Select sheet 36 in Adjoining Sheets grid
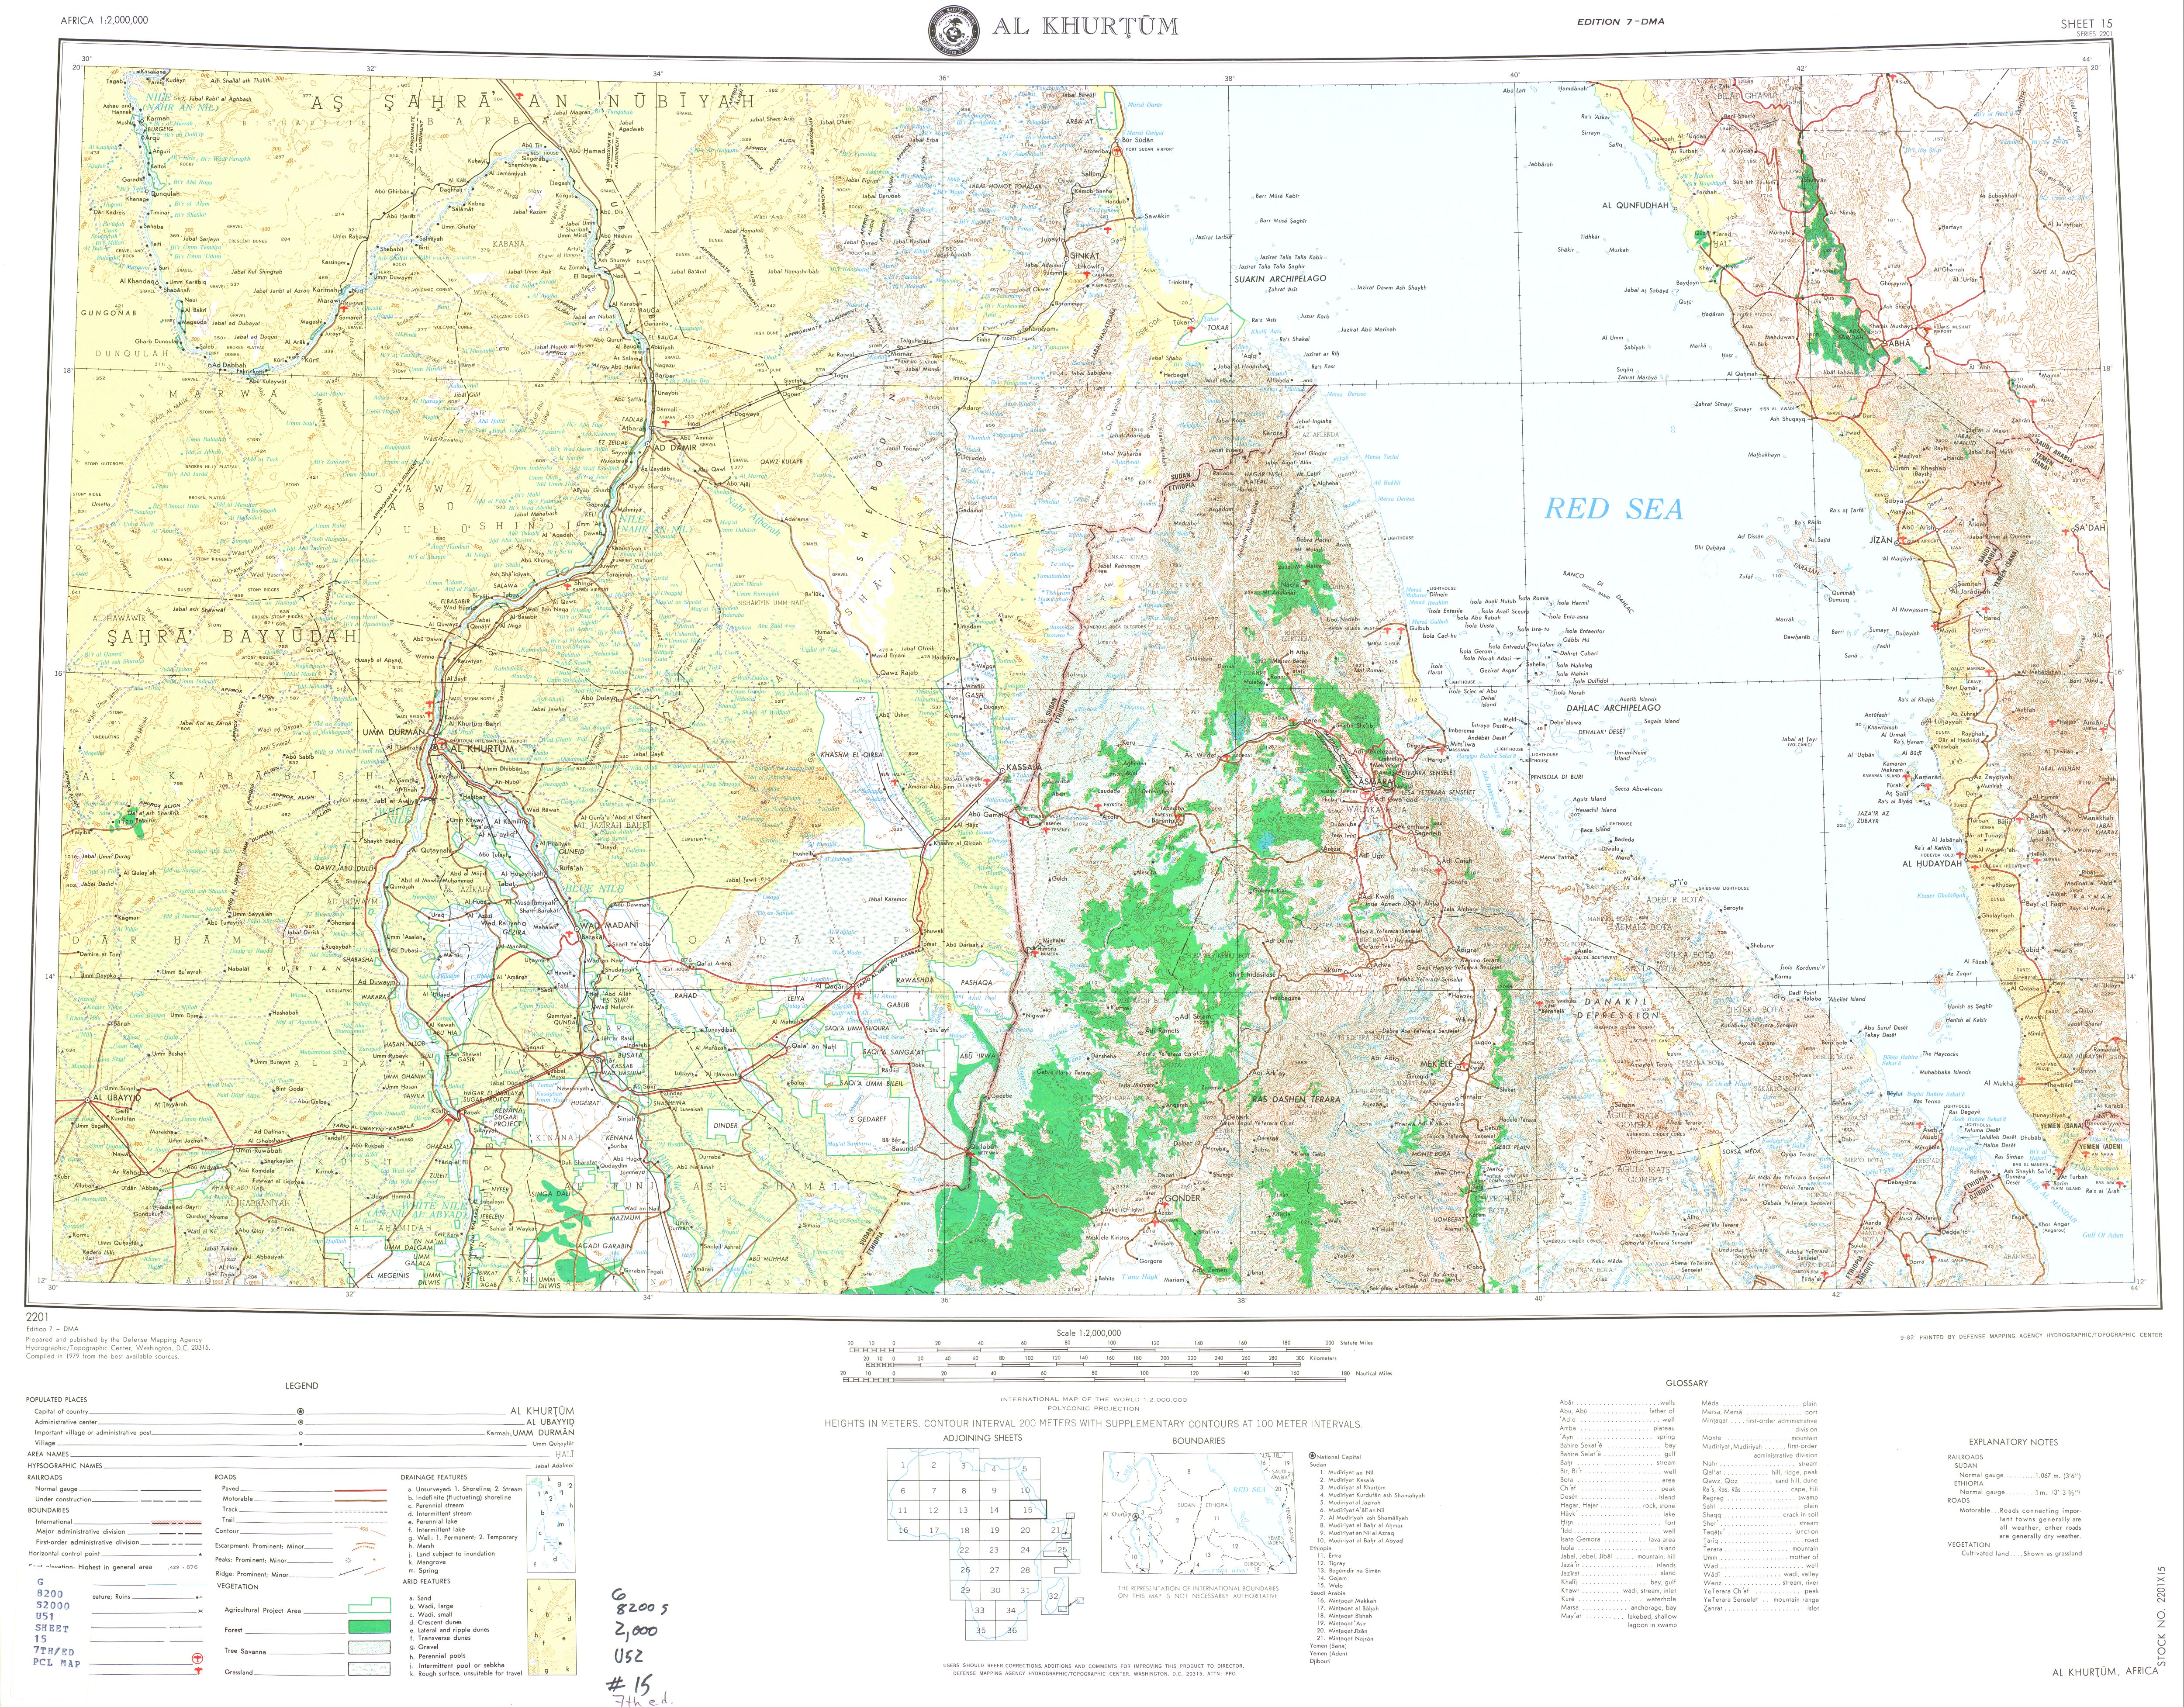The width and height of the screenshot is (2184, 1707). click(x=1012, y=1630)
